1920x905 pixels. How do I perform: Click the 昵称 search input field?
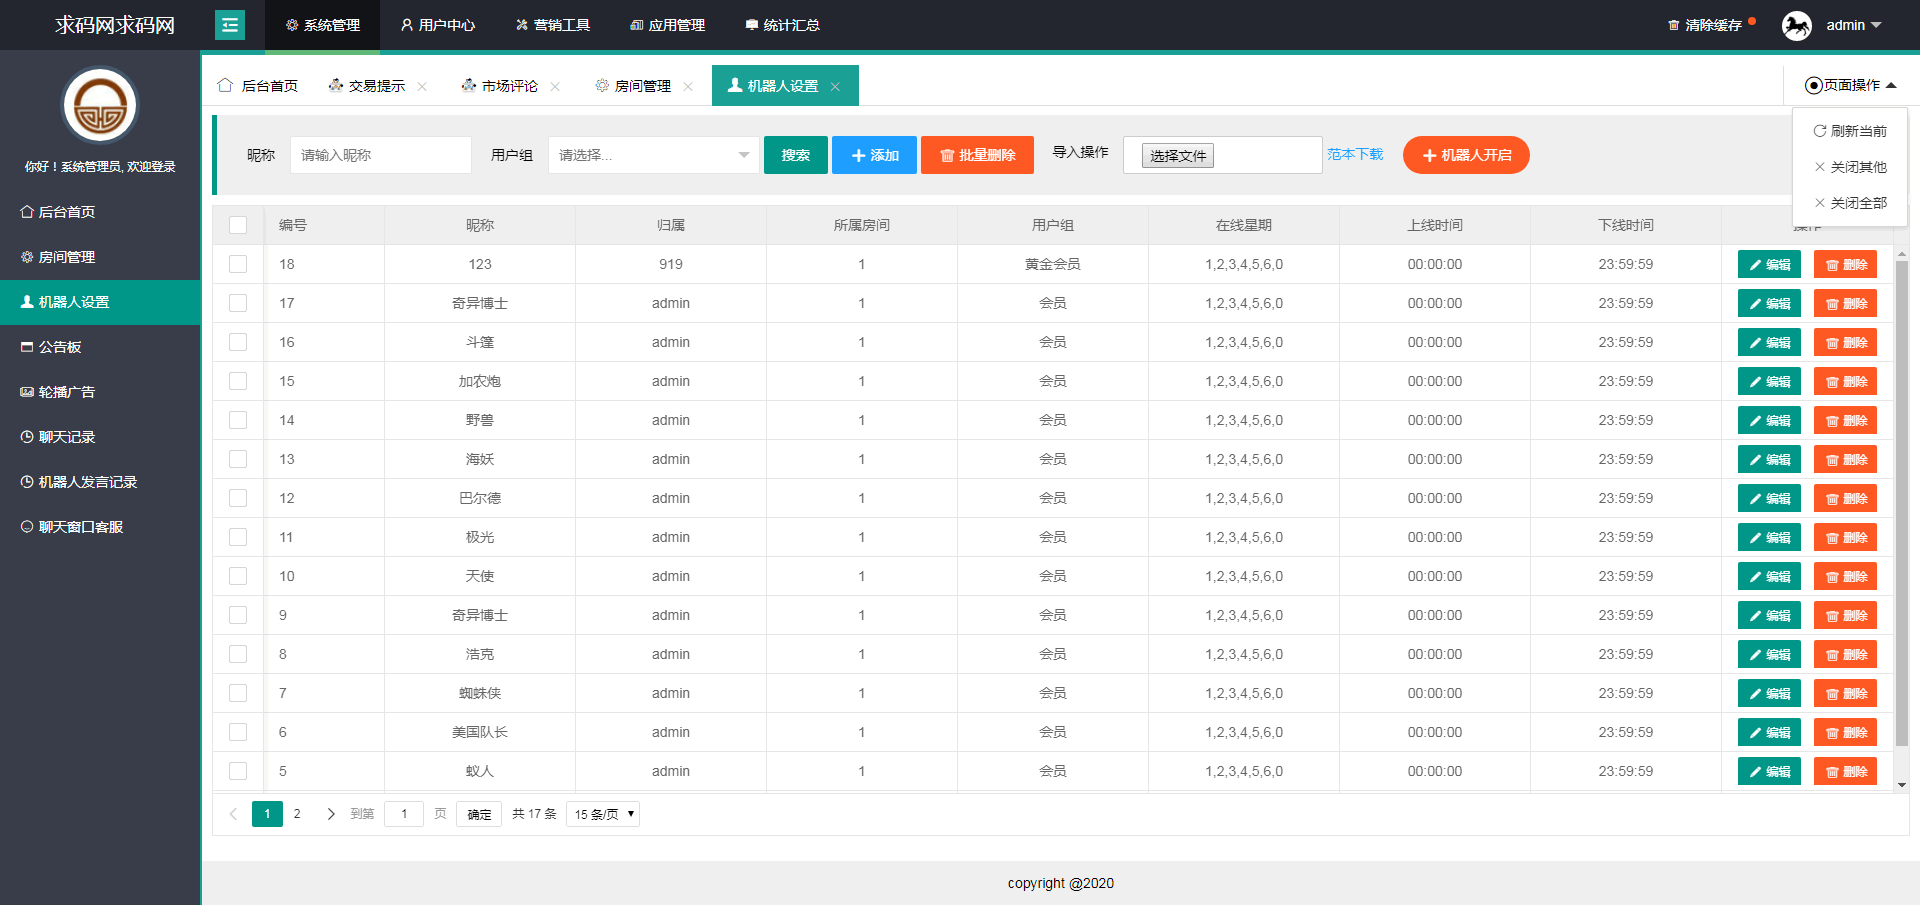[x=380, y=155]
